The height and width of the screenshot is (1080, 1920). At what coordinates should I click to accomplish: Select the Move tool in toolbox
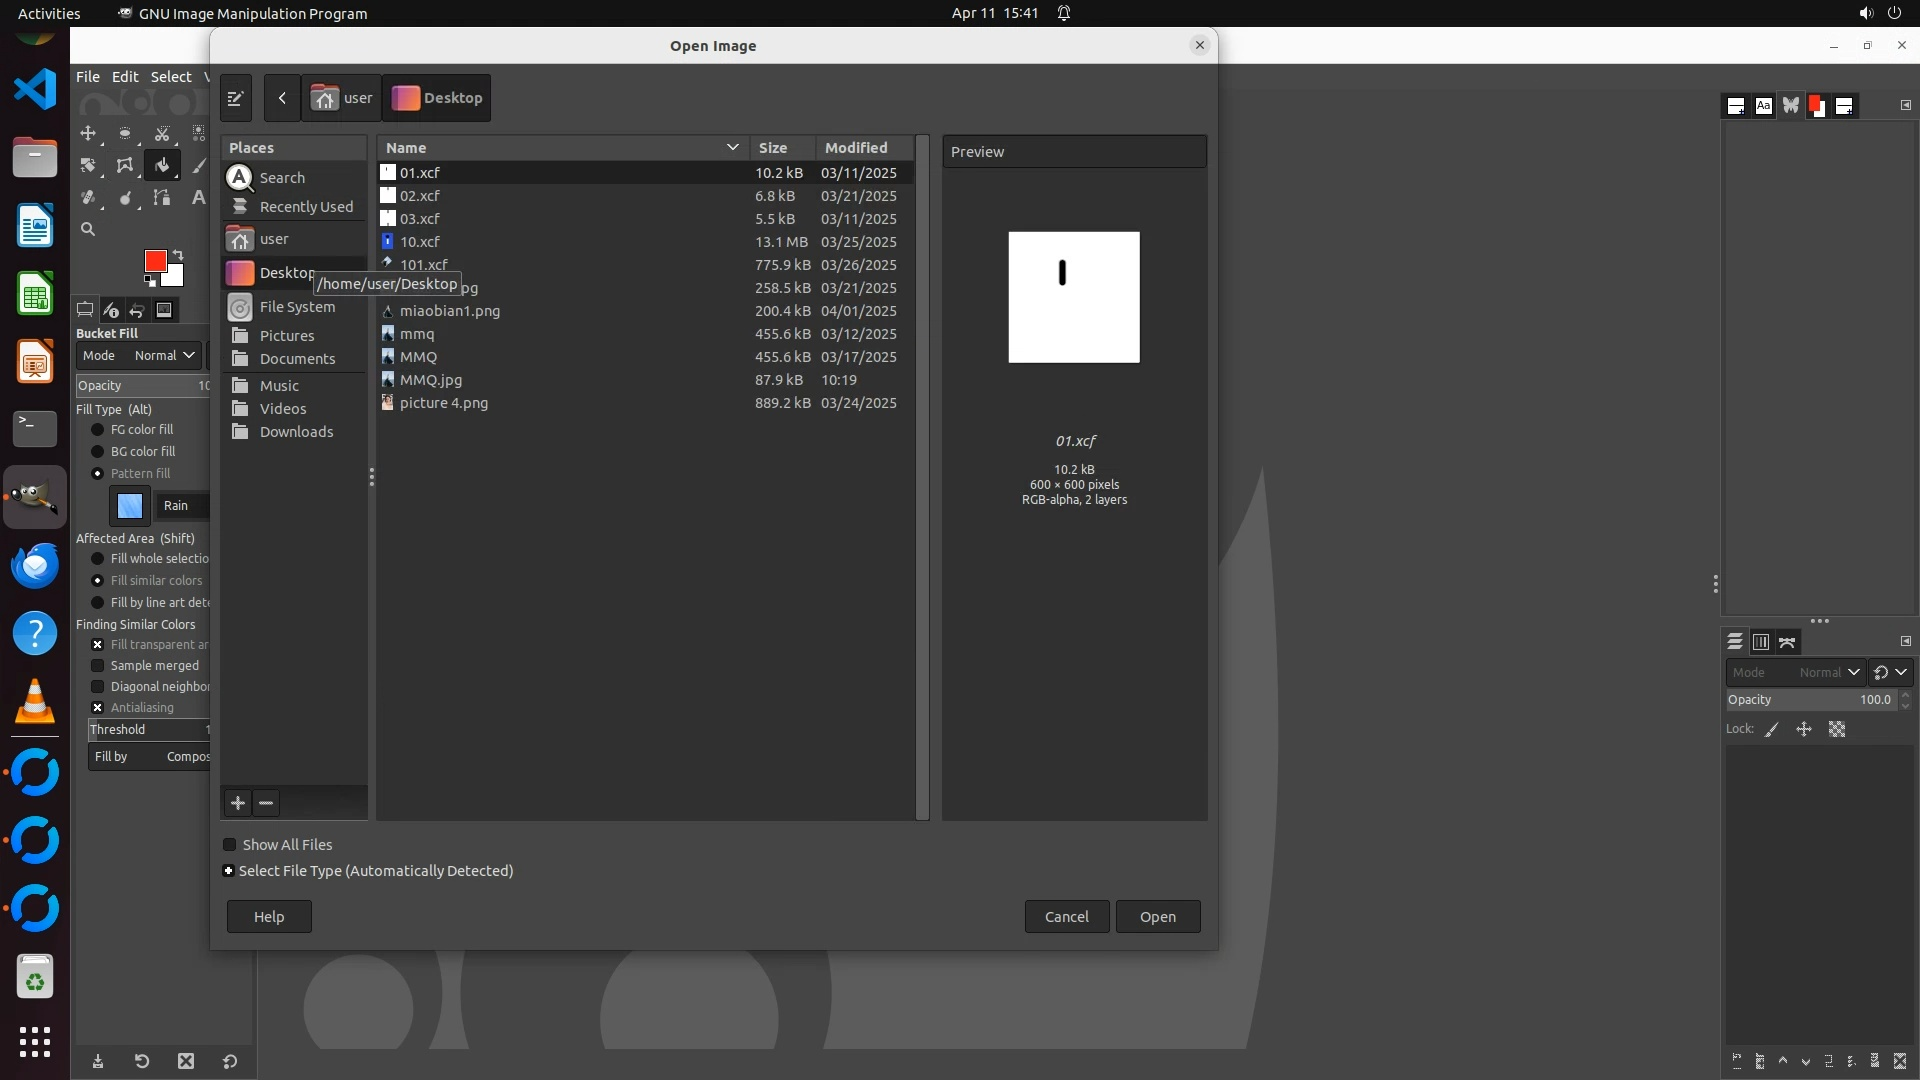click(88, 133)
